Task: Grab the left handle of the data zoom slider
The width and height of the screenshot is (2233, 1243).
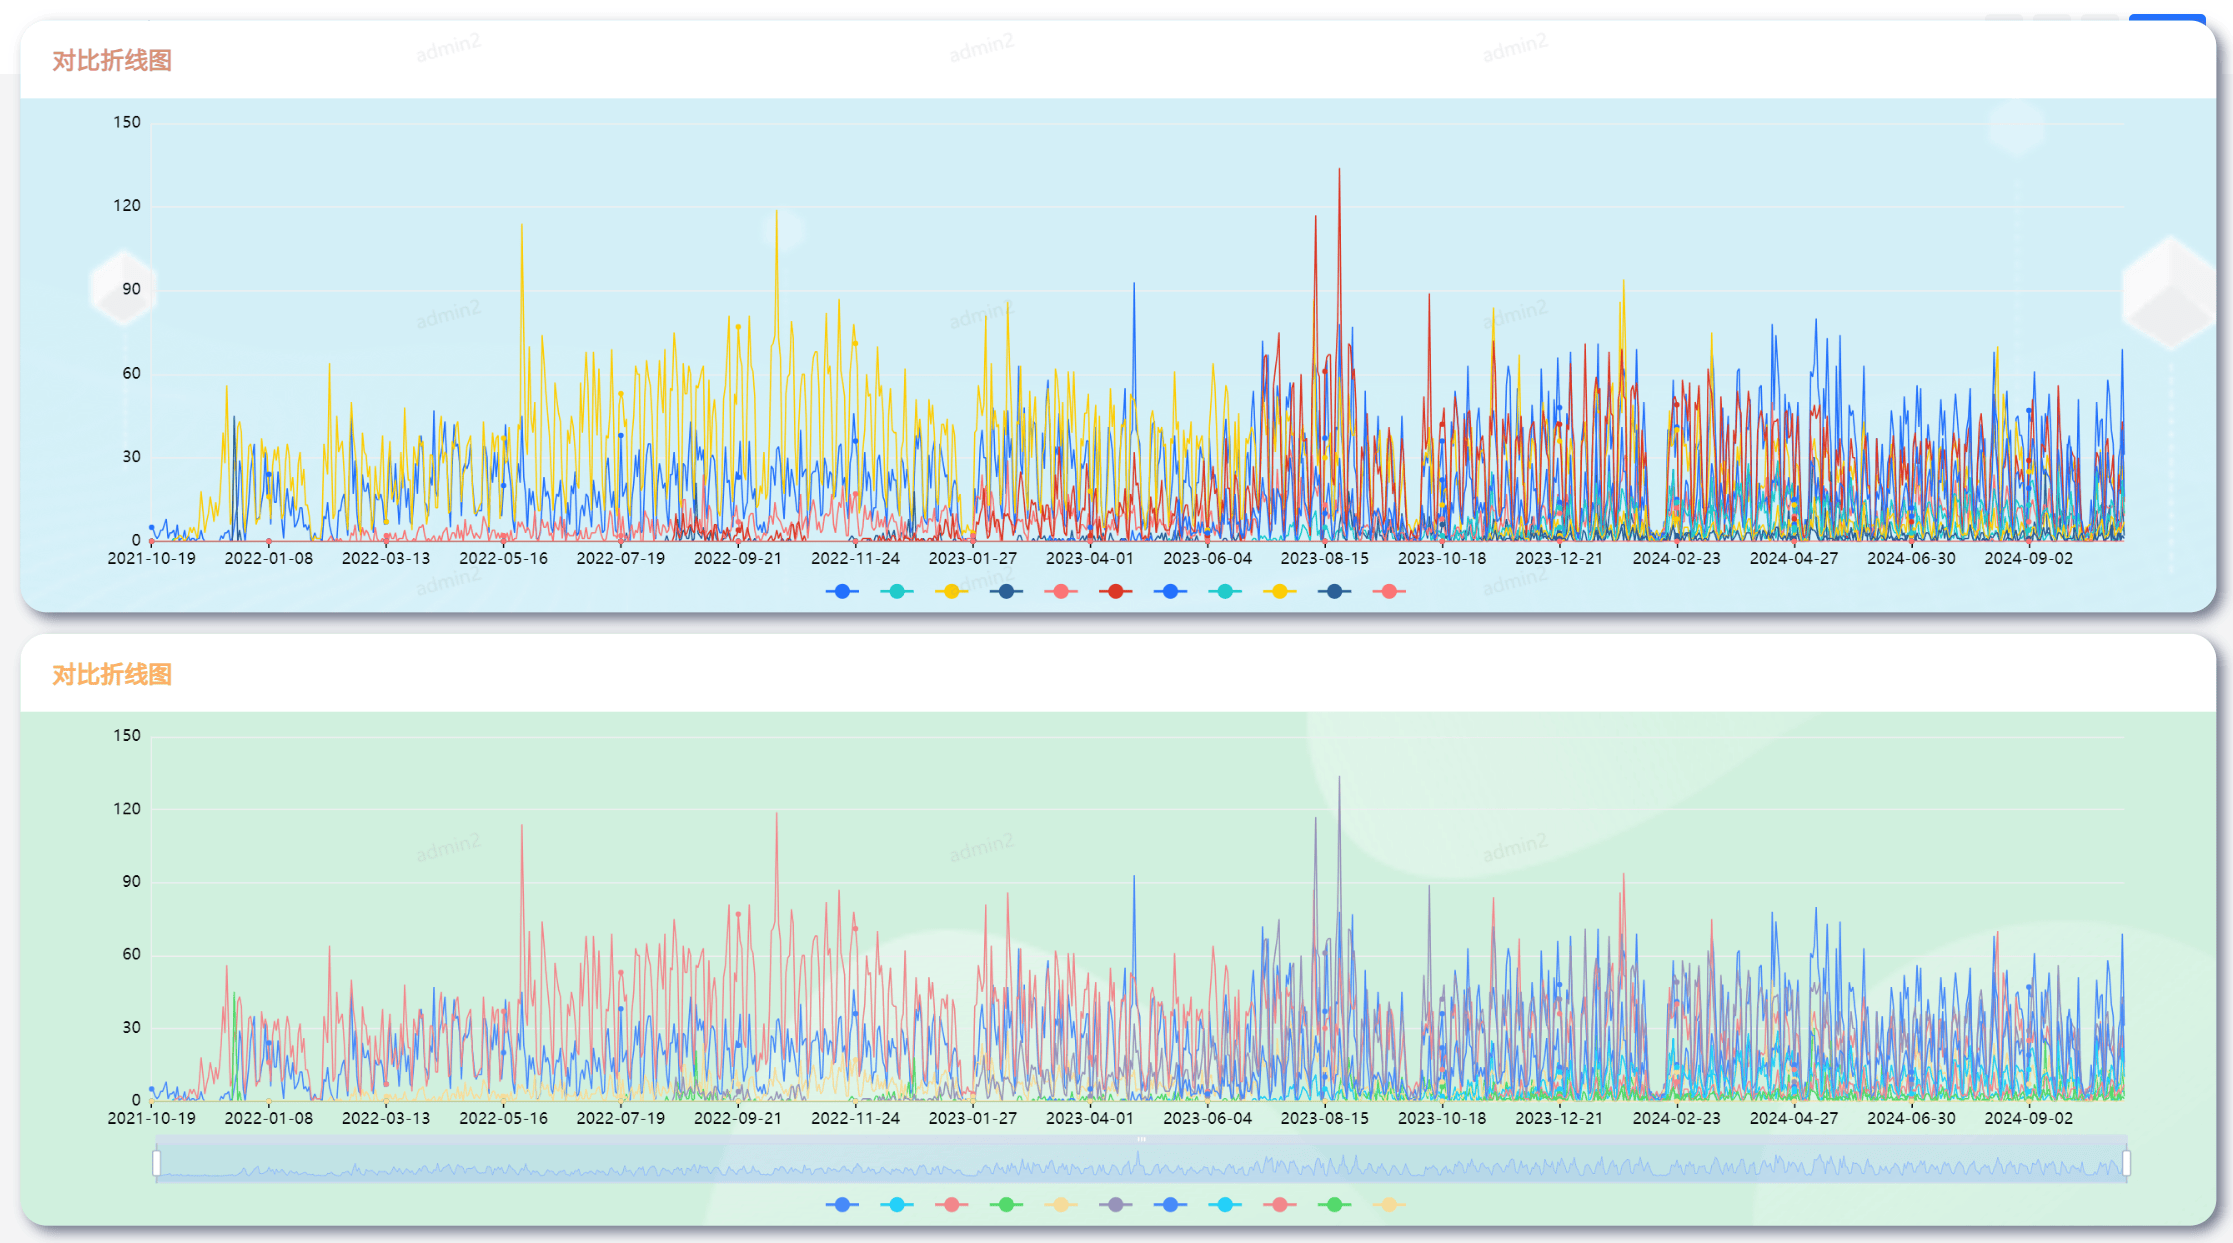Action: tap(156, 1163)
